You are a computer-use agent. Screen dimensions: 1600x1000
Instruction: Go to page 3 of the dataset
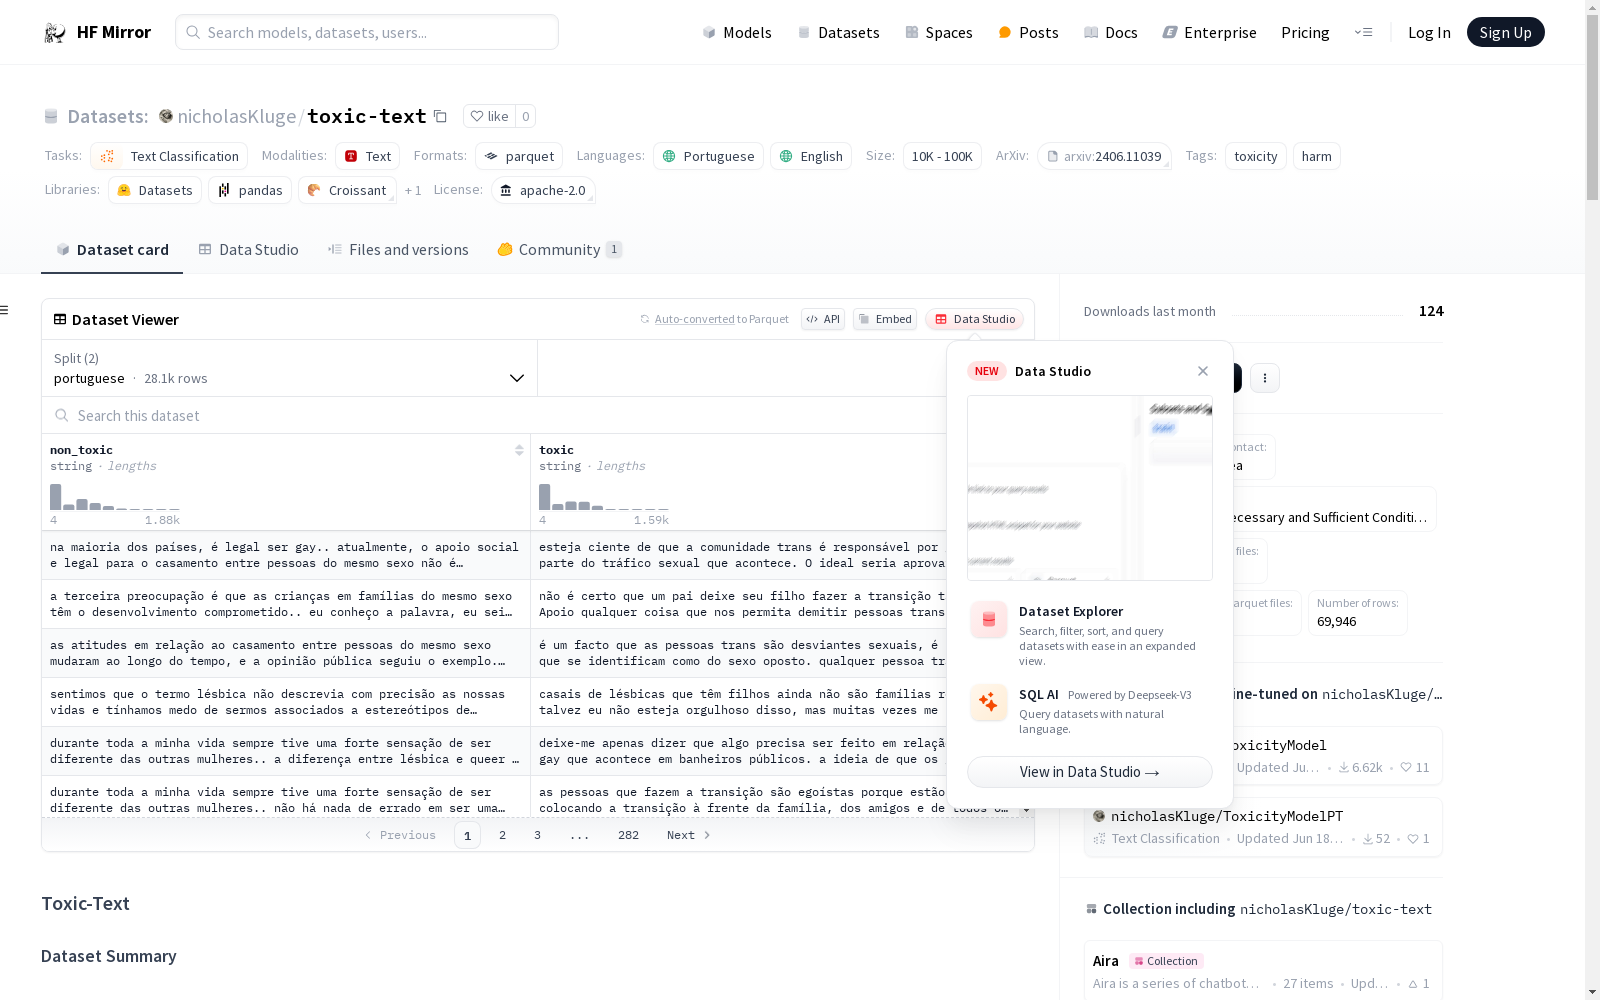(537, 835)
